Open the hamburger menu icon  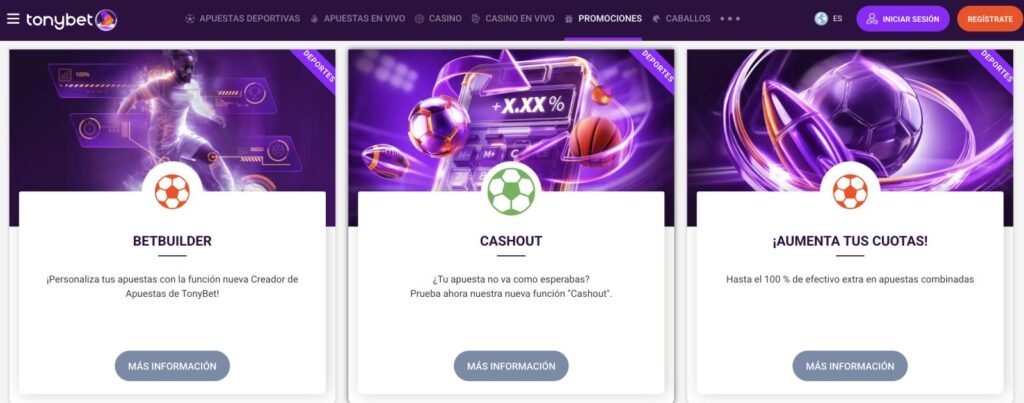click(x=13, y=18)
